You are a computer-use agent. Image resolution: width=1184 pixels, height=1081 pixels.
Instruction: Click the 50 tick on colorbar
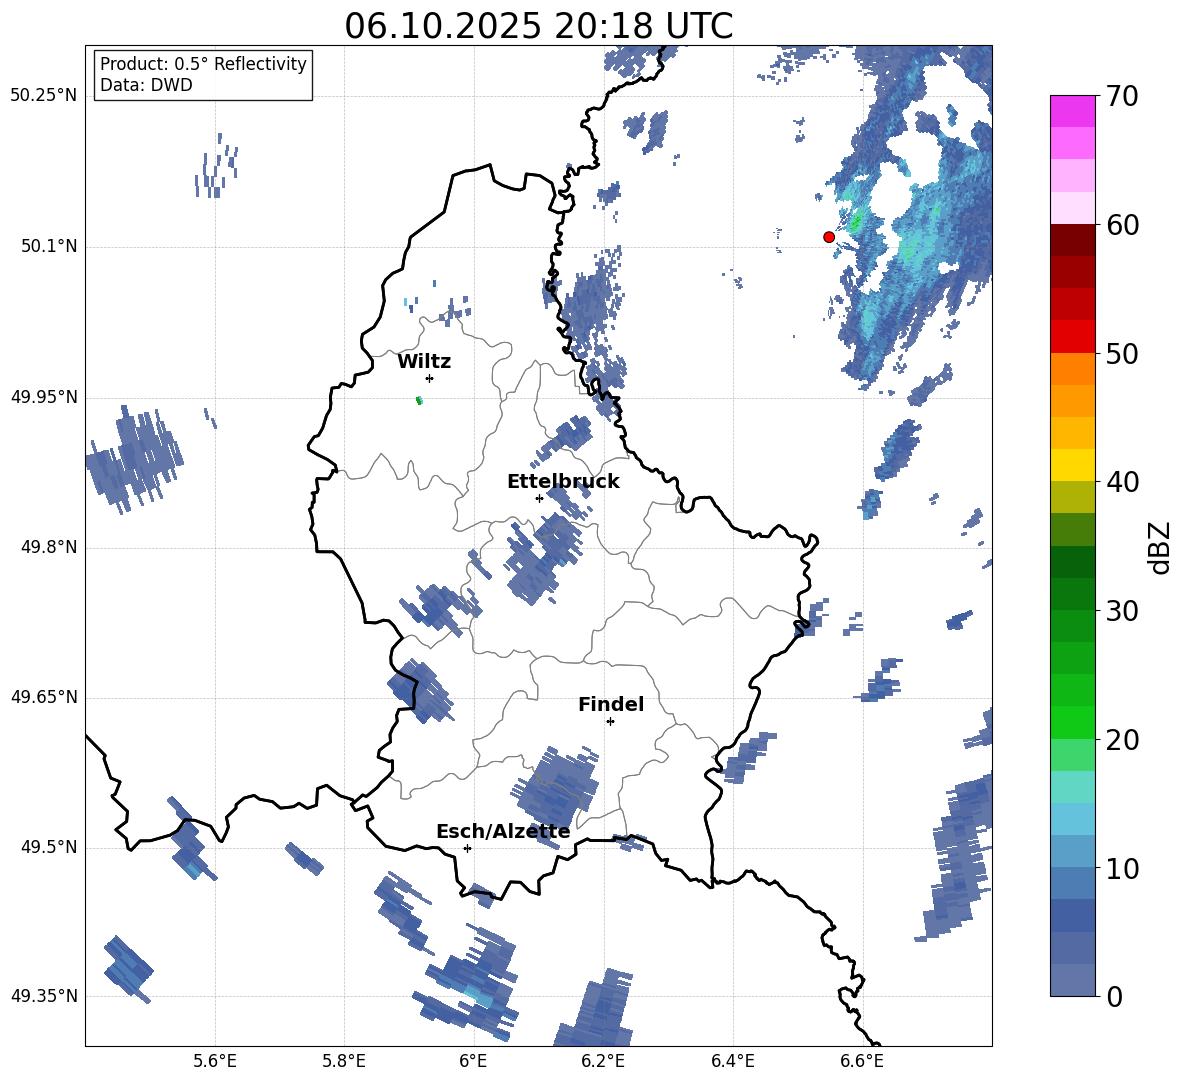[x=1122, y=353]
